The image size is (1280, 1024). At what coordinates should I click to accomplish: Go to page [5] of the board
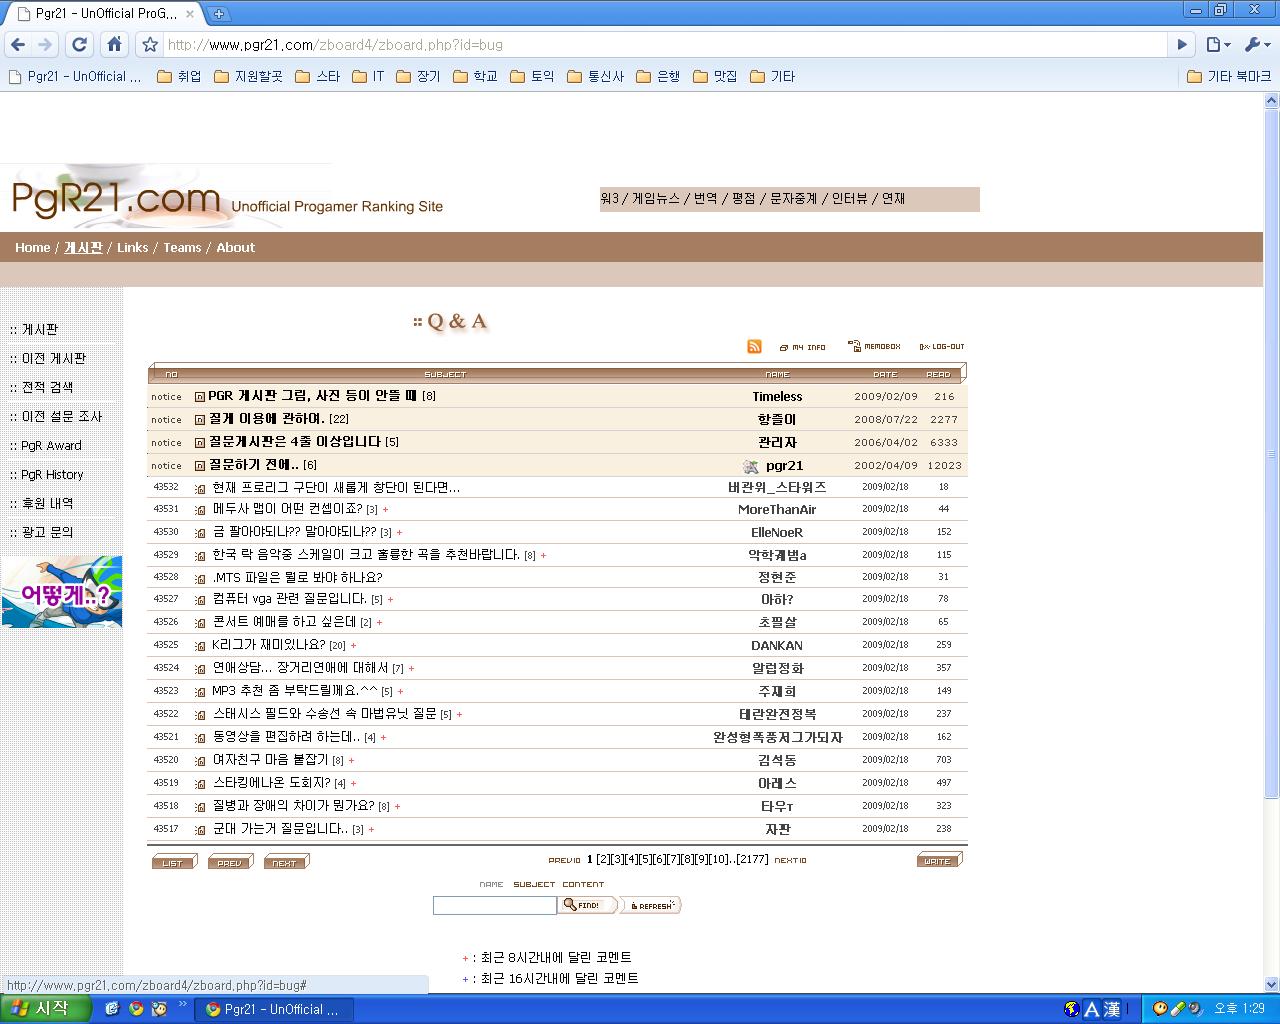point(645,860)
